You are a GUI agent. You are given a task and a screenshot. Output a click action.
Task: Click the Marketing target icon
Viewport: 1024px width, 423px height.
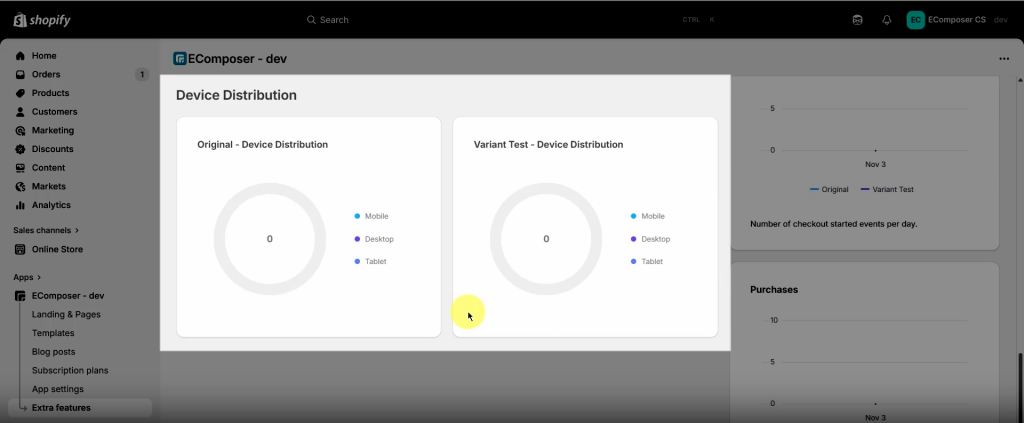tap(20, 131)
